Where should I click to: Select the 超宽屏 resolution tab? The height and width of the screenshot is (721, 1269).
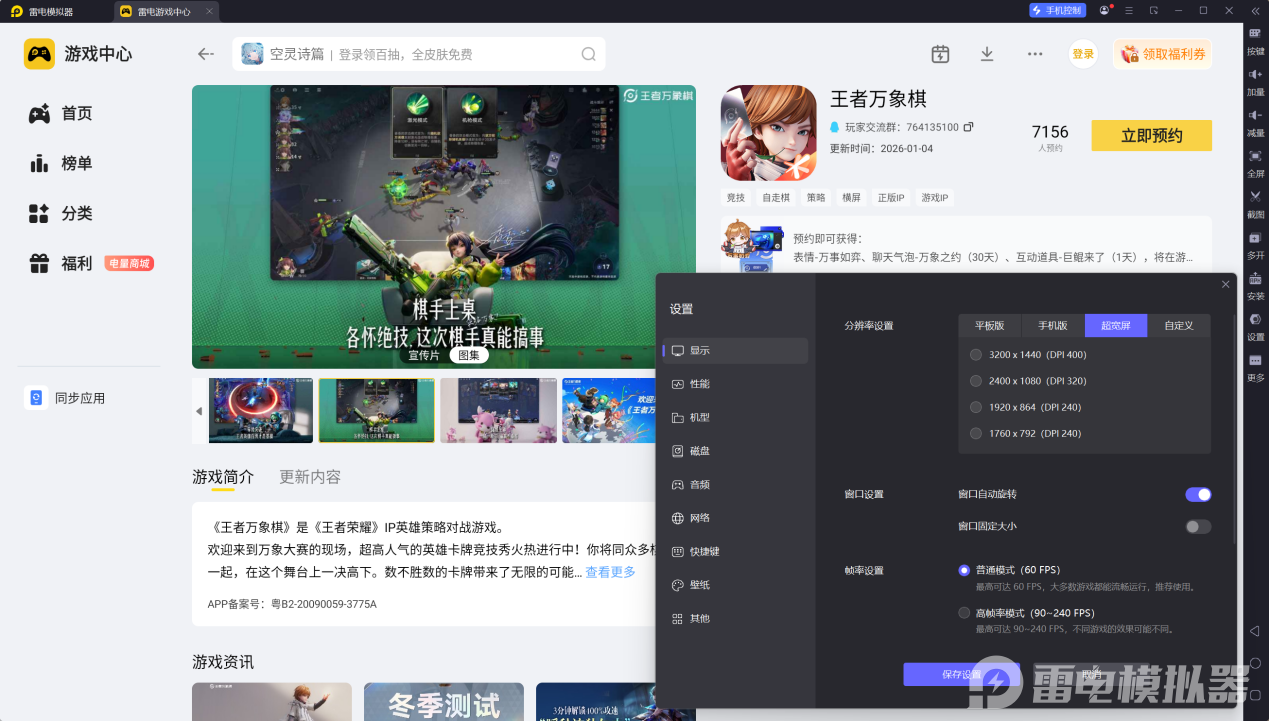pyautogui.click(x=1116, y=325)
